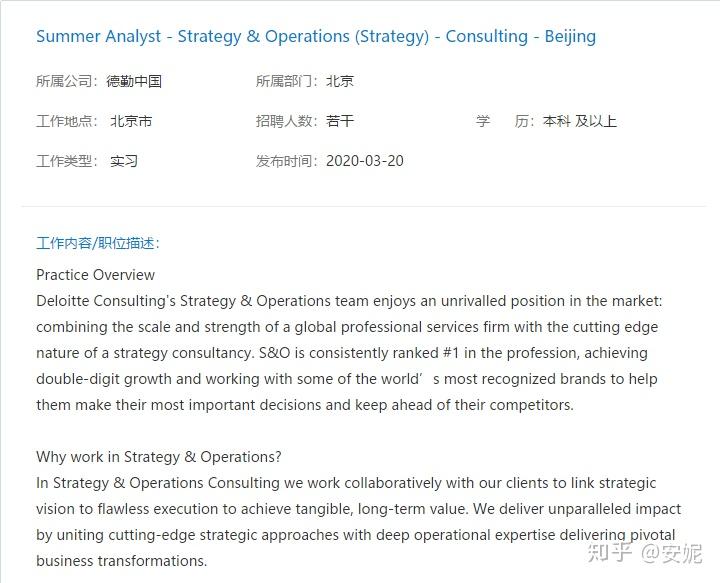Click the 工作类型 field label

(66, 161)
